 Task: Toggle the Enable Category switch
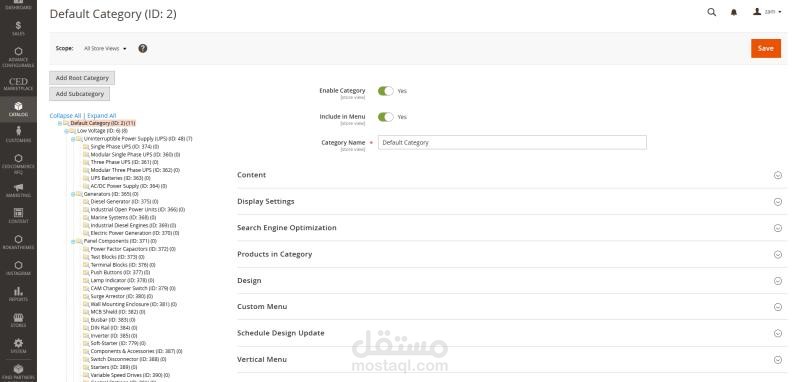[x=386, y=91]
